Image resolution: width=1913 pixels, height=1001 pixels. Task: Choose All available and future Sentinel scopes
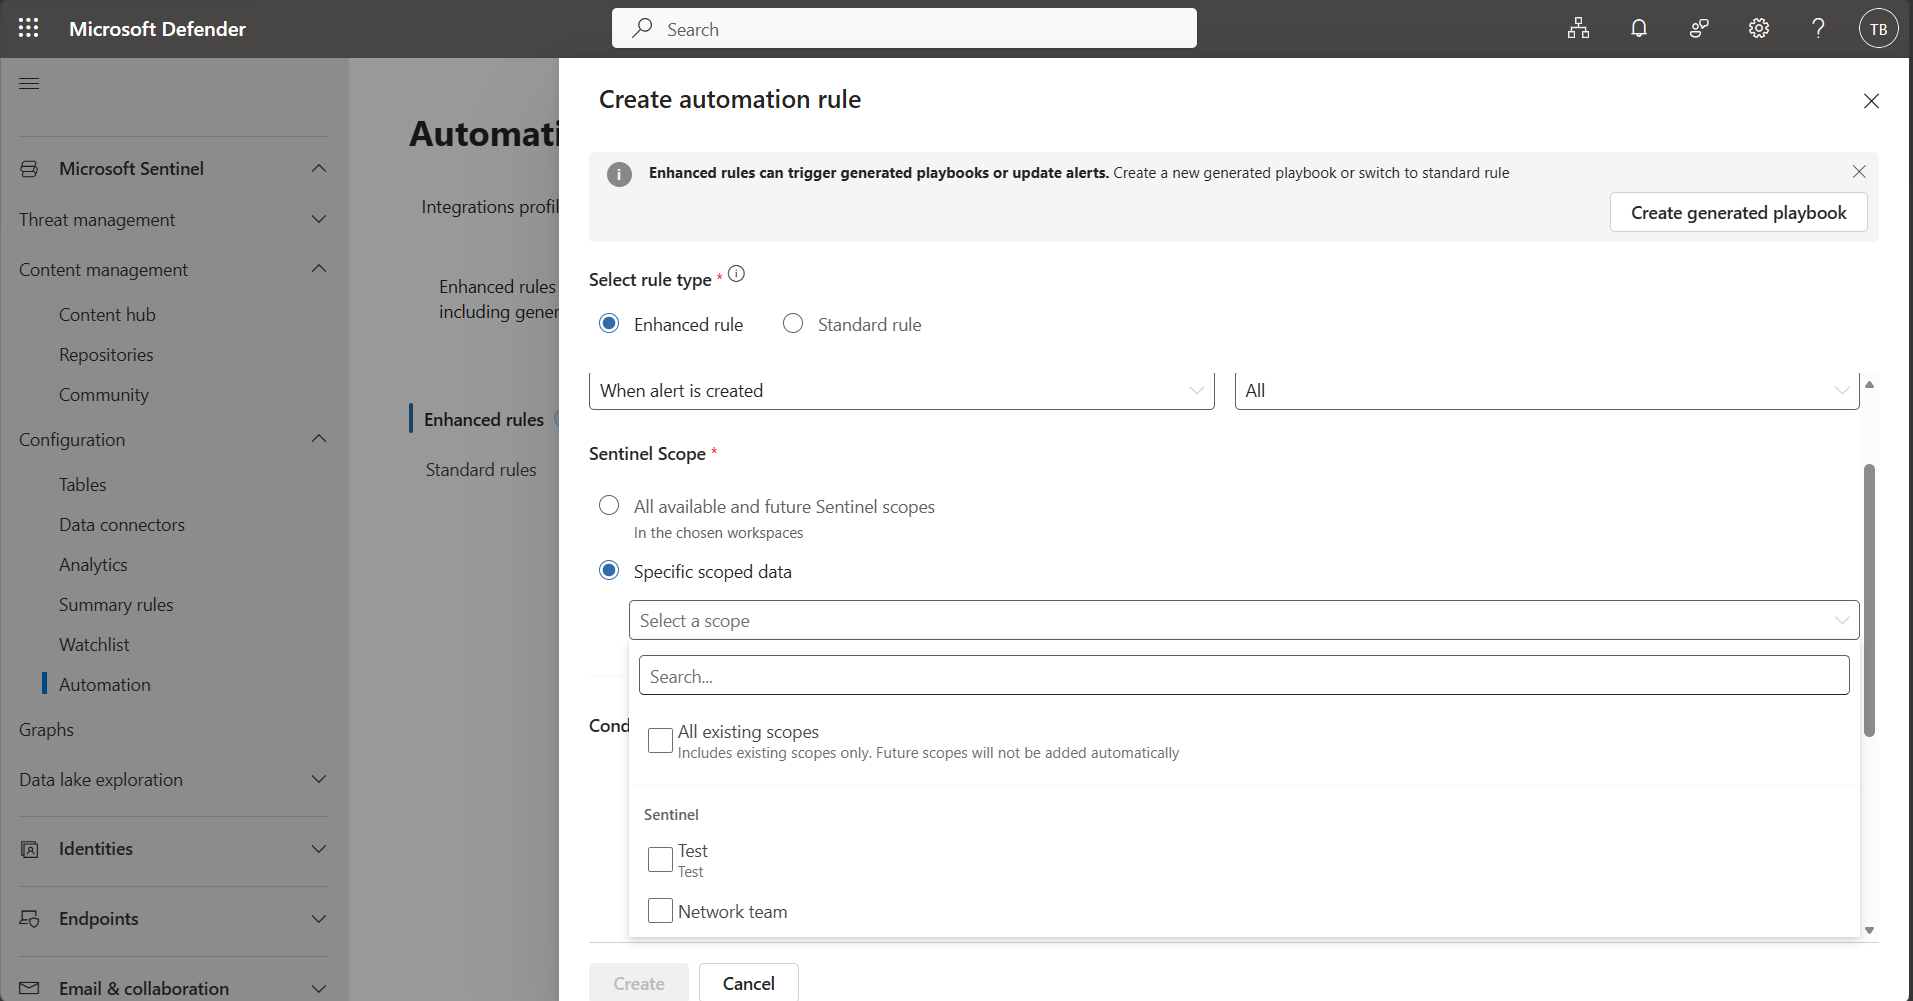point(609,505)
